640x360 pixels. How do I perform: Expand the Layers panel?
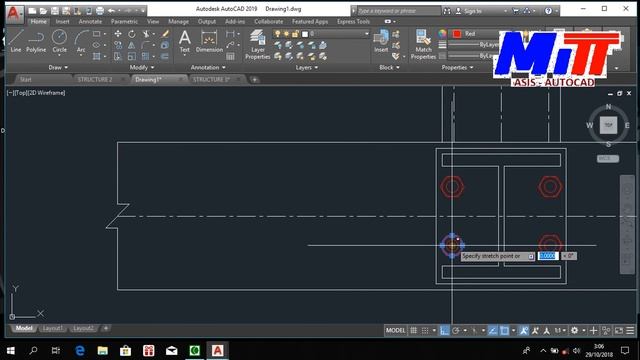(x=307, y=67)
